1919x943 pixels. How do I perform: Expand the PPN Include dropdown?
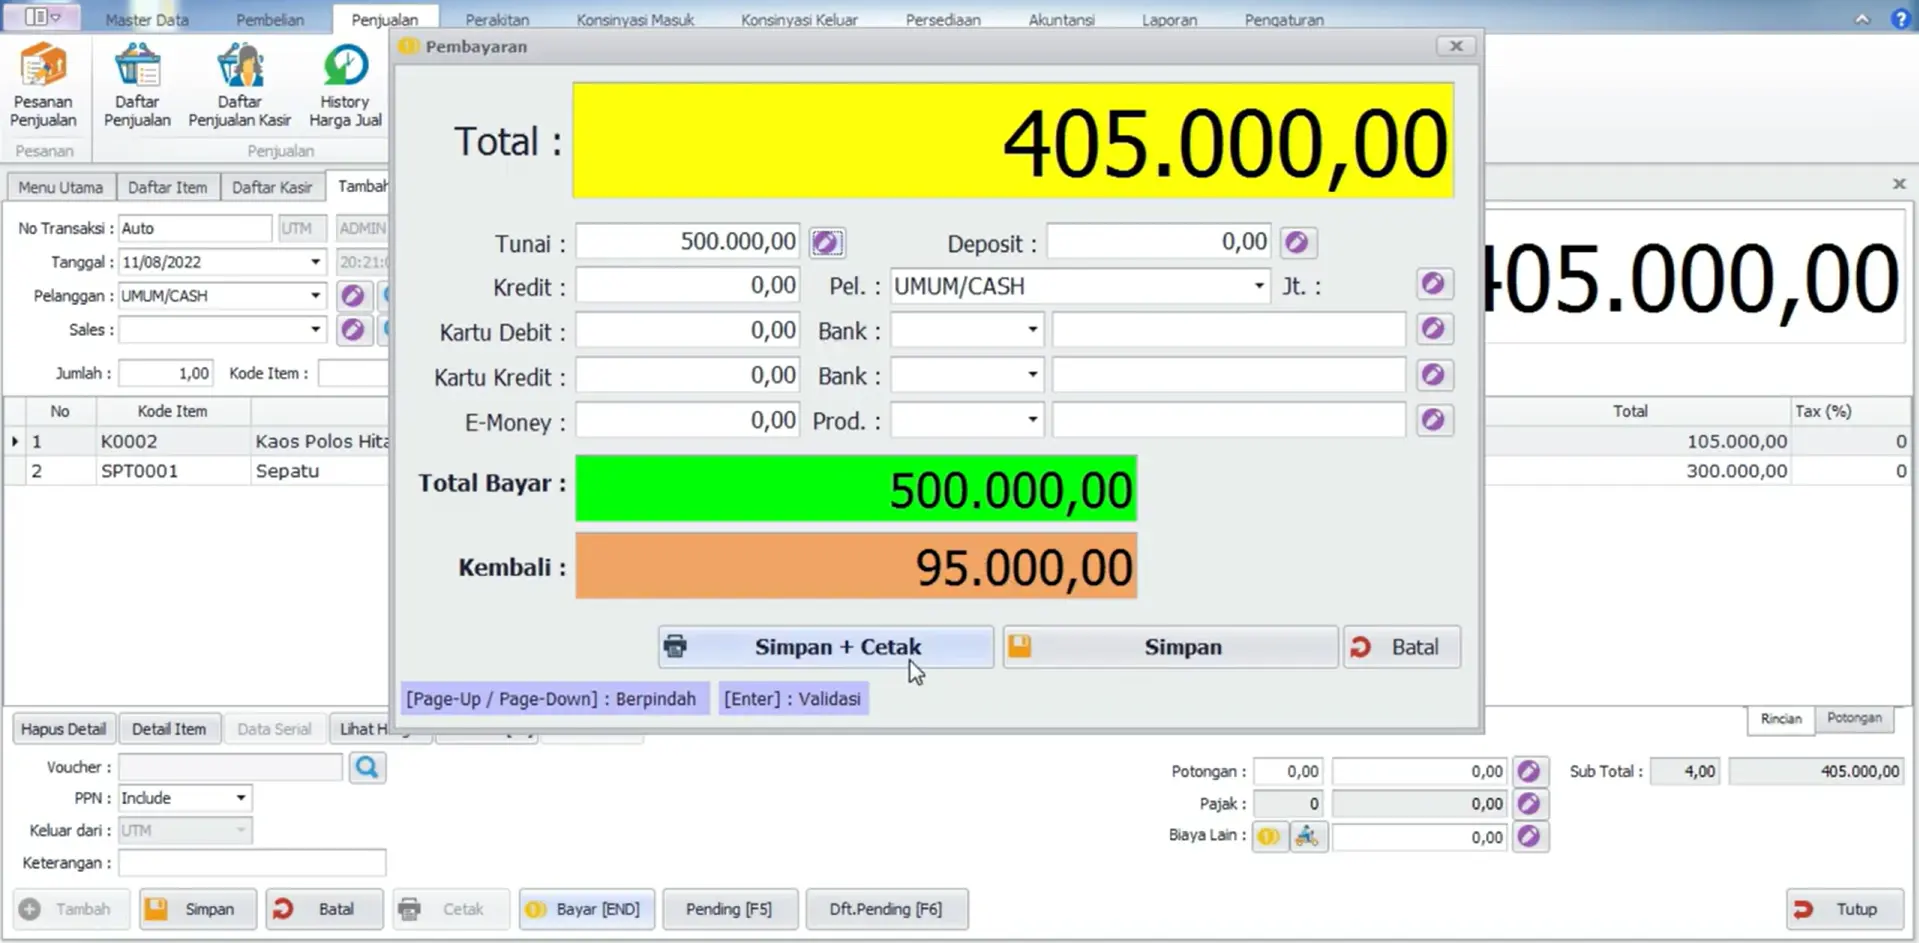coord(241,798)
